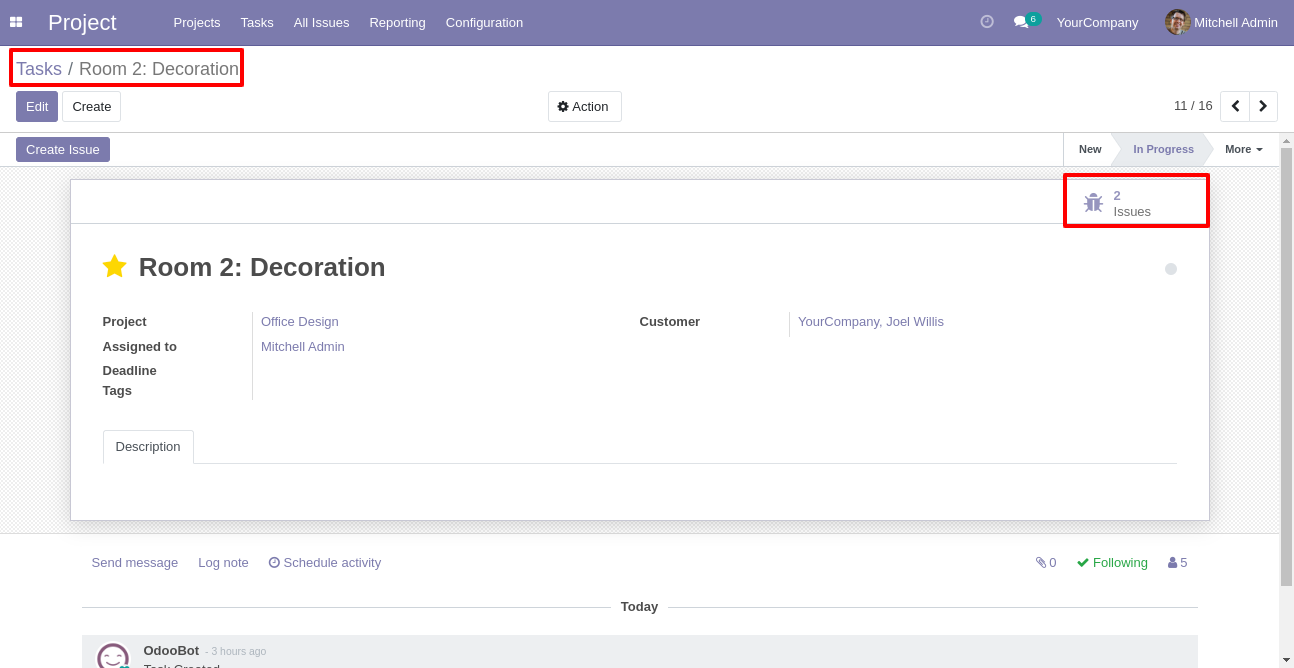Go to previous record arrow
Screen dimensions: 1294x668
[1235, 106]
